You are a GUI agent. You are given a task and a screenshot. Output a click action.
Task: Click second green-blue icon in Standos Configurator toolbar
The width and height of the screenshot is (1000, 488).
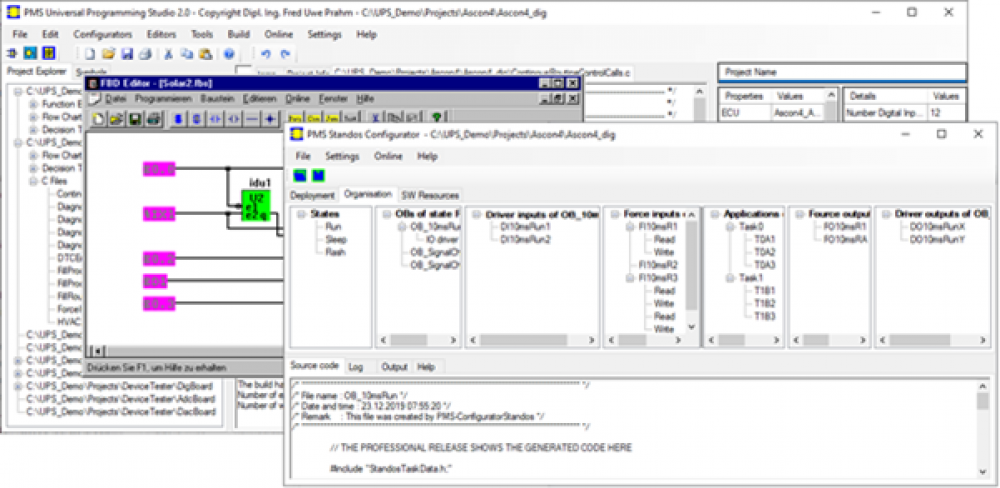tap(319, 175)
